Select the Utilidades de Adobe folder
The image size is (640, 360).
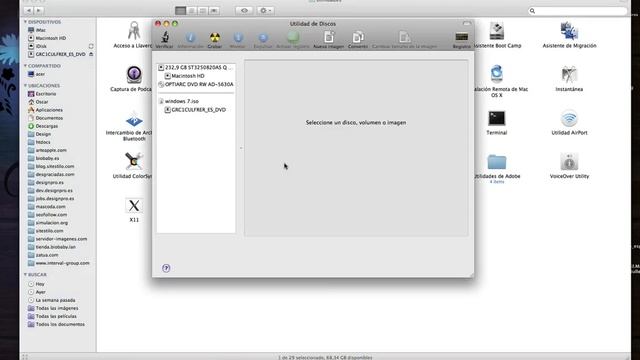(x=497, y=162)
